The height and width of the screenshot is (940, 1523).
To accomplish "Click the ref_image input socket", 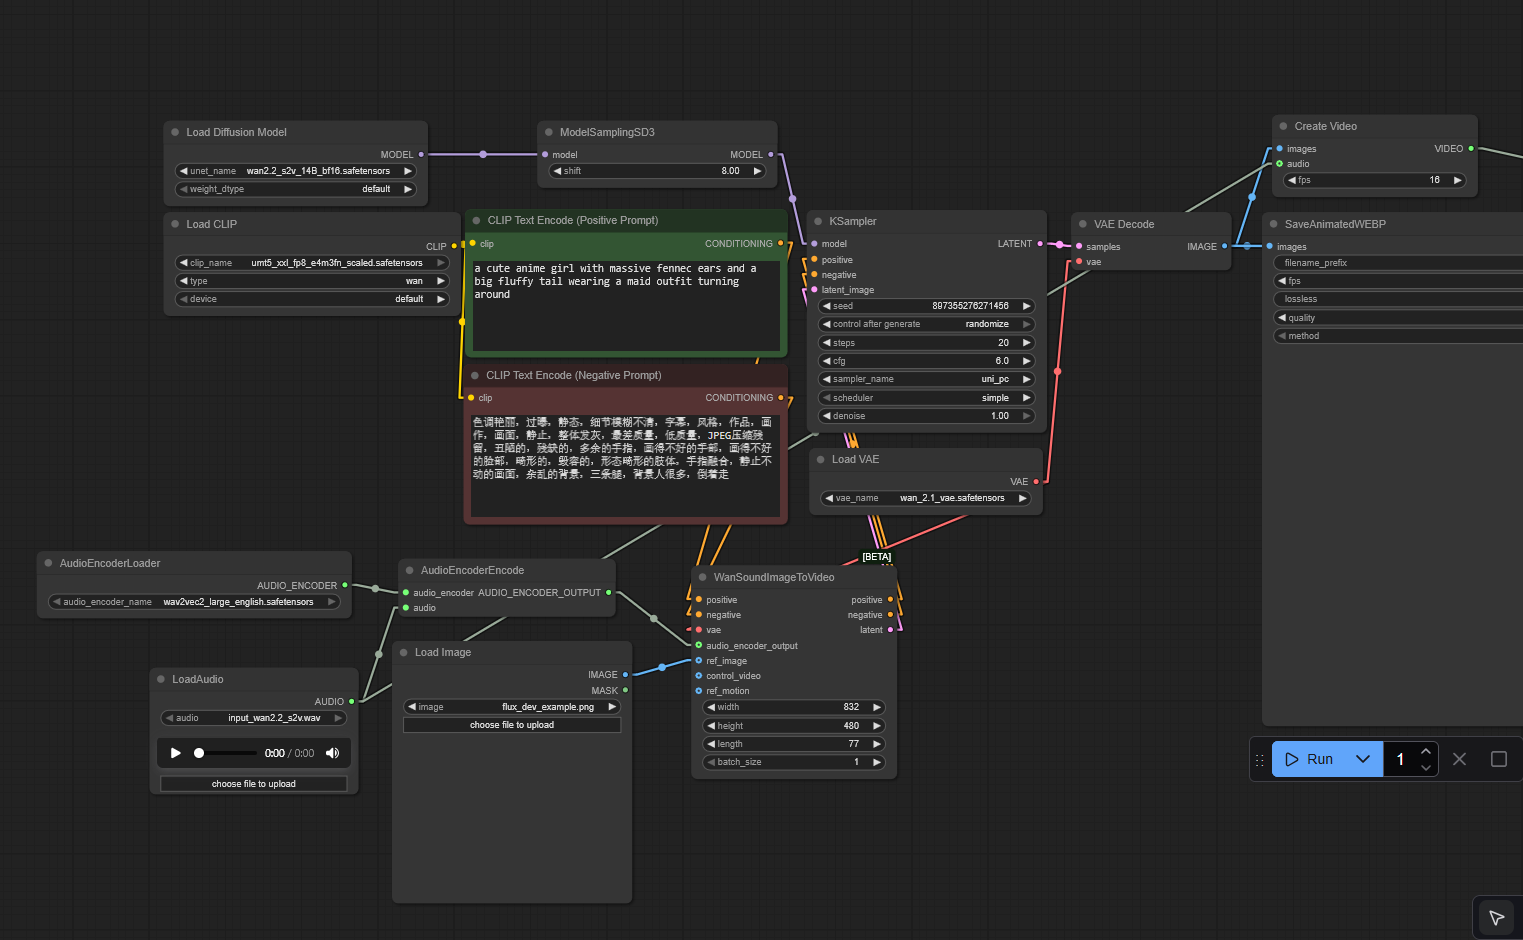I will point(699,661).
